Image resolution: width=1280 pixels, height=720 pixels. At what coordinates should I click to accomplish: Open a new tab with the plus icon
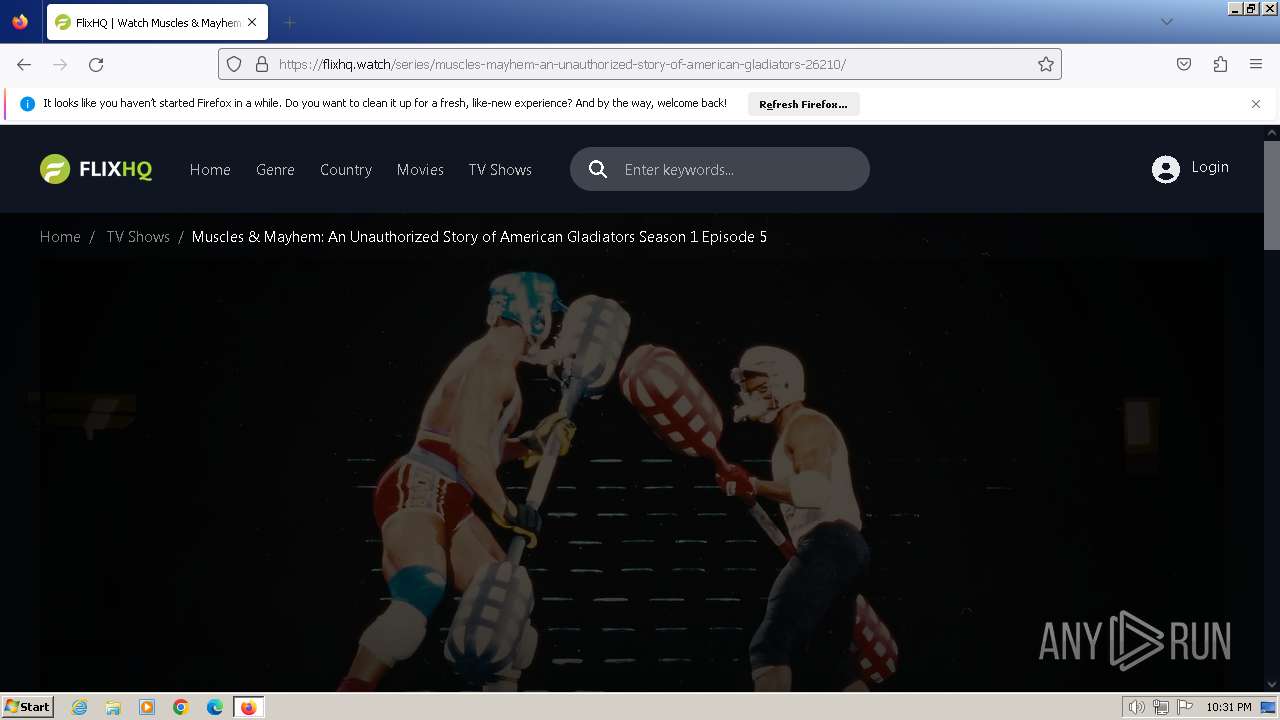click(x=289, y=22)
